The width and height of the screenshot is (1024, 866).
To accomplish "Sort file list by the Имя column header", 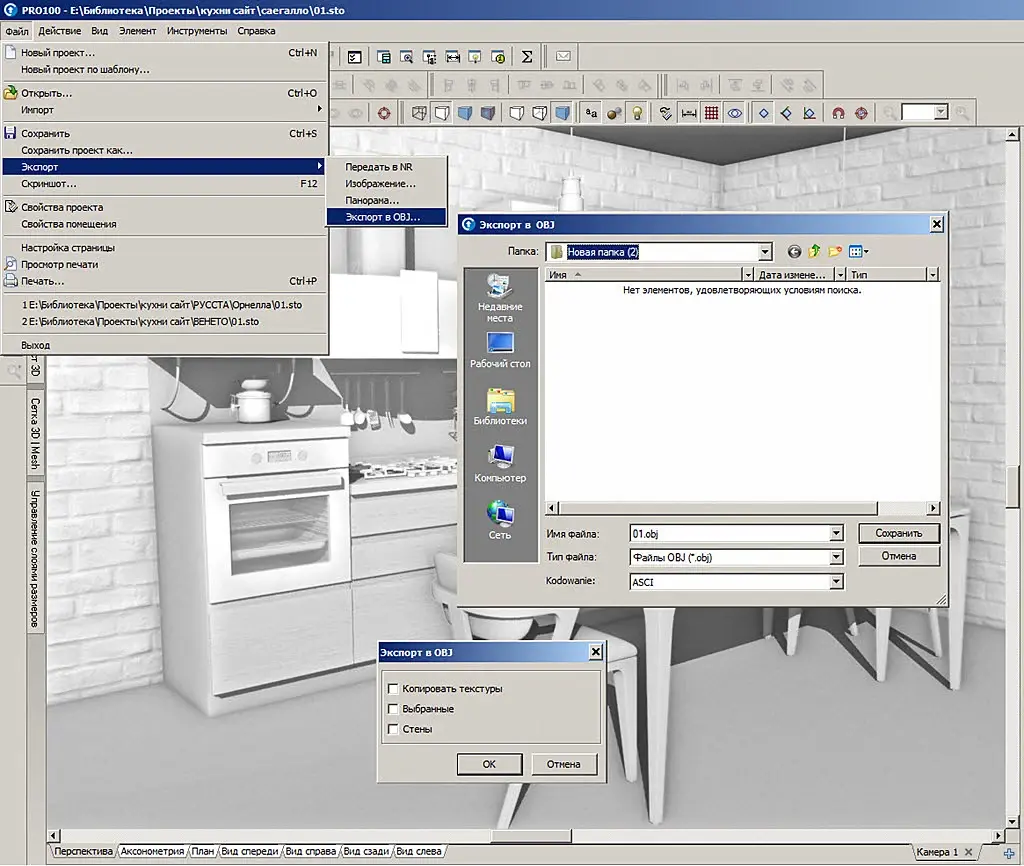I will (x=643, y=275).
